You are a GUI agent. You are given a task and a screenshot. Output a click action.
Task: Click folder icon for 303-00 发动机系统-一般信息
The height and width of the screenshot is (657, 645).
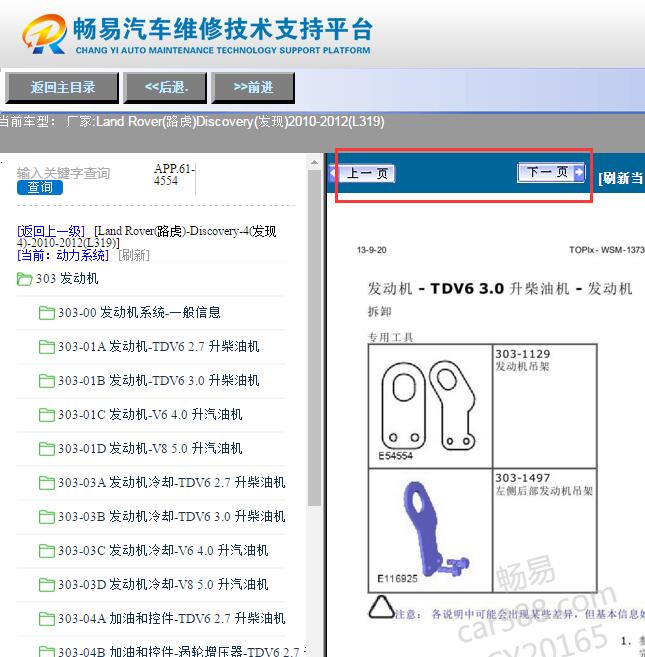click(x=47, y=313)
